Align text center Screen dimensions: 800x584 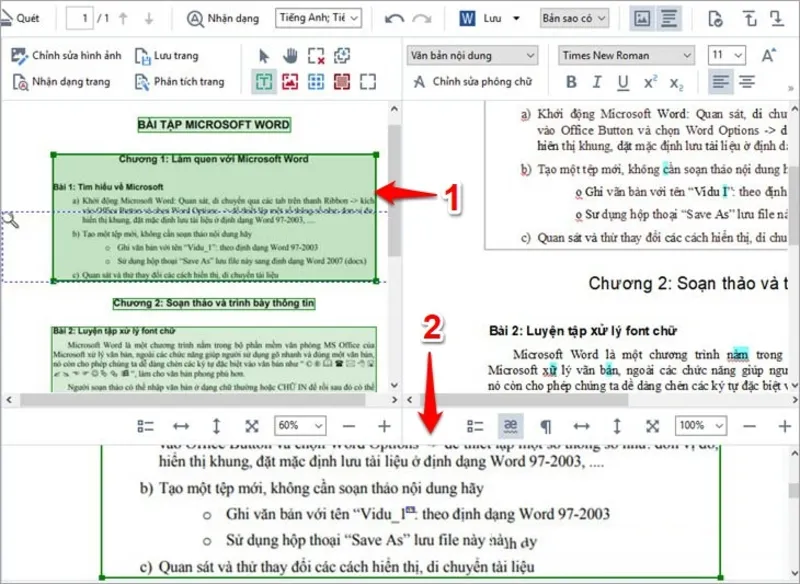coord(746,82)
